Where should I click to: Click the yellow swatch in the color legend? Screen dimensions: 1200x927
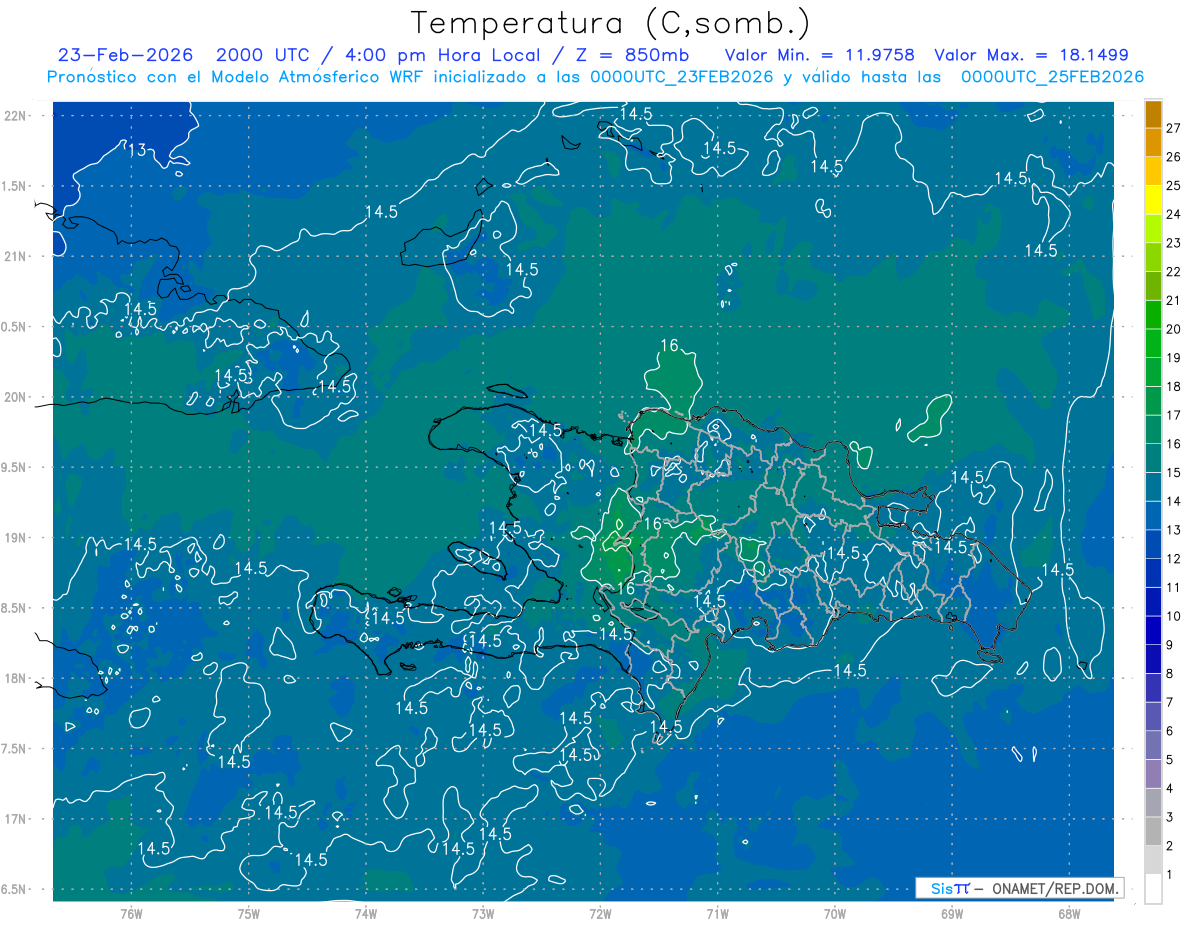pos(1153,200)
